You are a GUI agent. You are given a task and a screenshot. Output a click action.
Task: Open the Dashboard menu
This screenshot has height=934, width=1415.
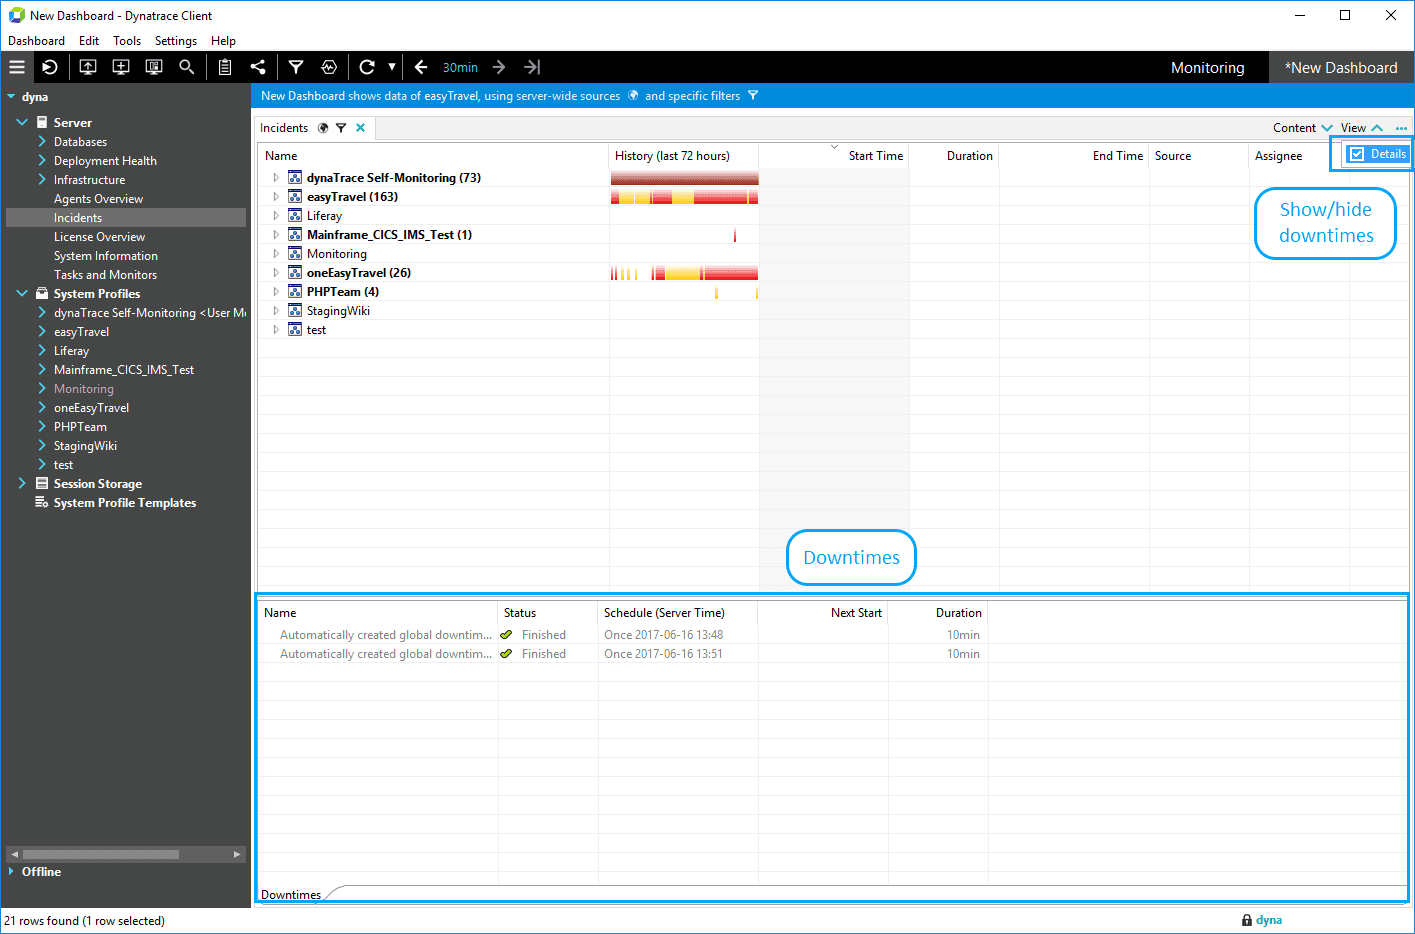click(36, 41)
